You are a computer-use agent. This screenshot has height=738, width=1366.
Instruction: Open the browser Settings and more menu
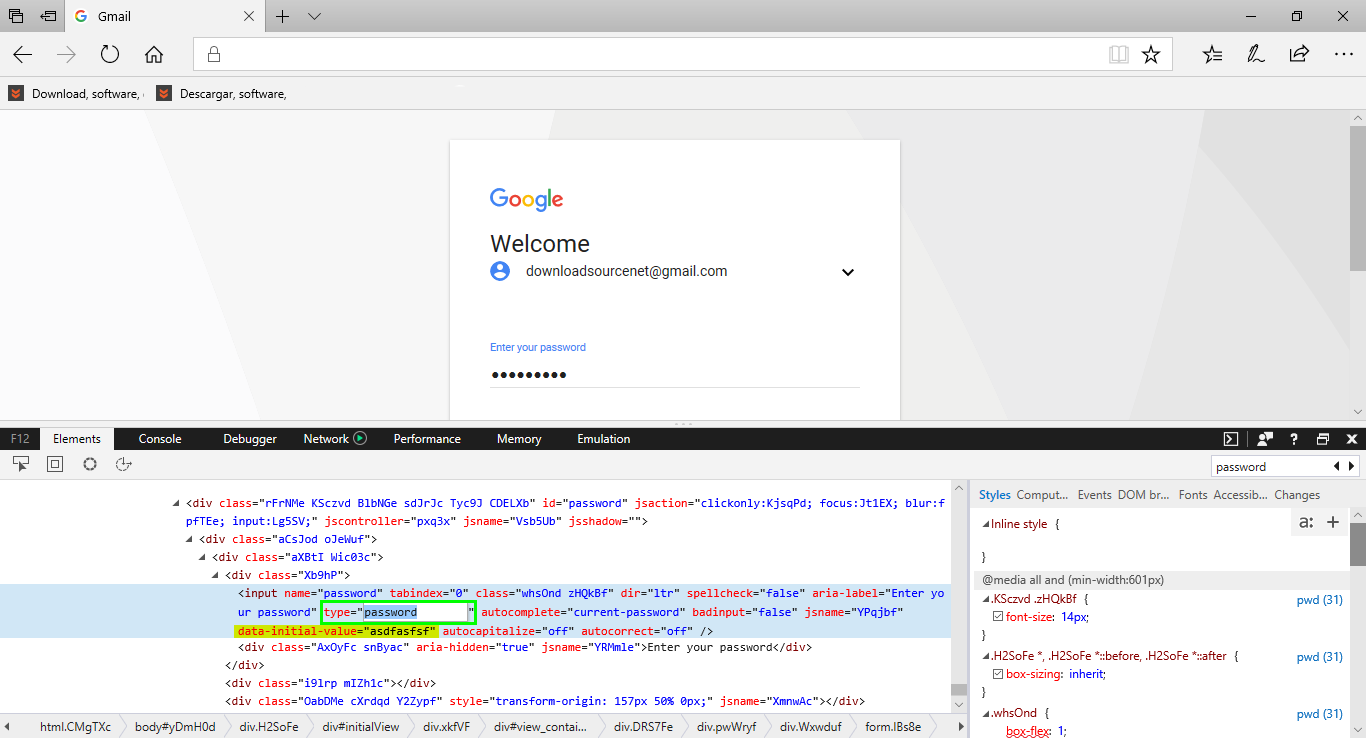(x=1343, y=54)
